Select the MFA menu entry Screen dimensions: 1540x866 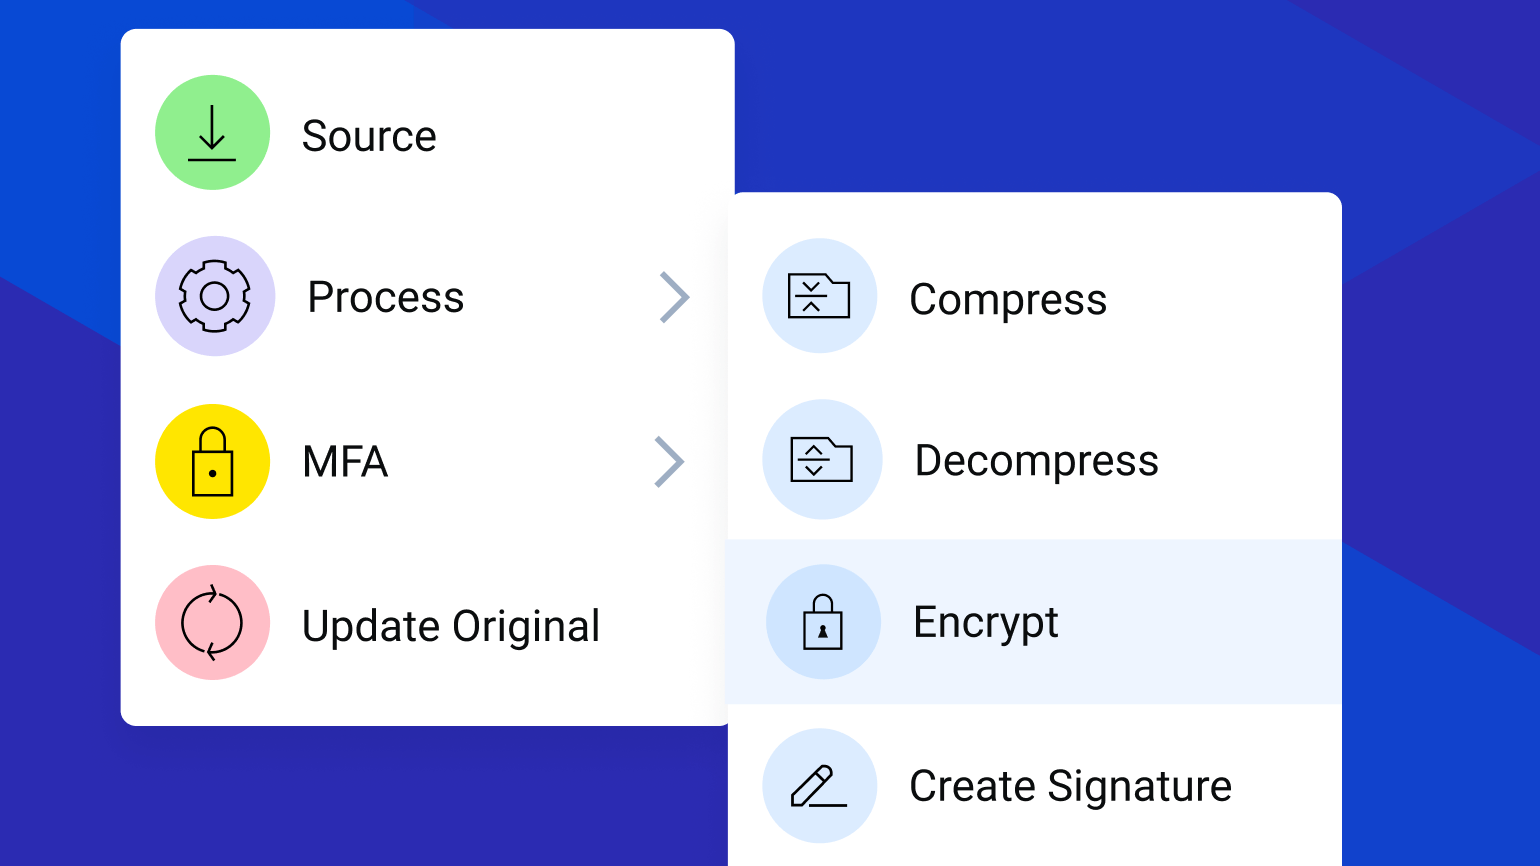(344, 461)
